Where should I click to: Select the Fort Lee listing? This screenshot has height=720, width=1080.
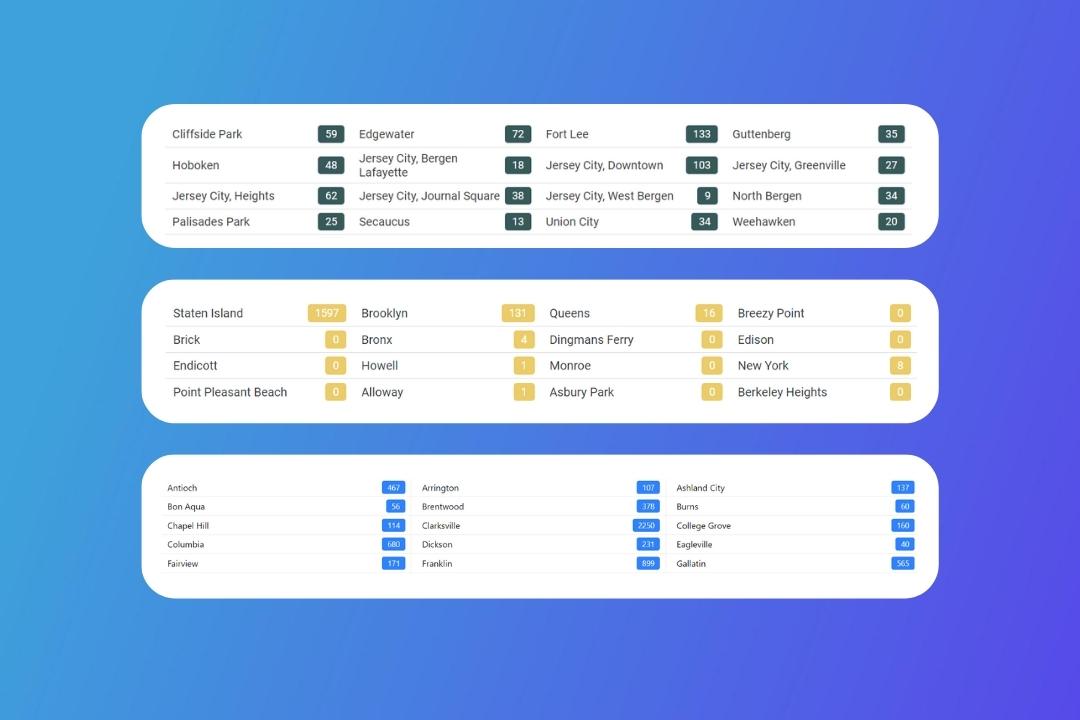(x=567, y=134)
